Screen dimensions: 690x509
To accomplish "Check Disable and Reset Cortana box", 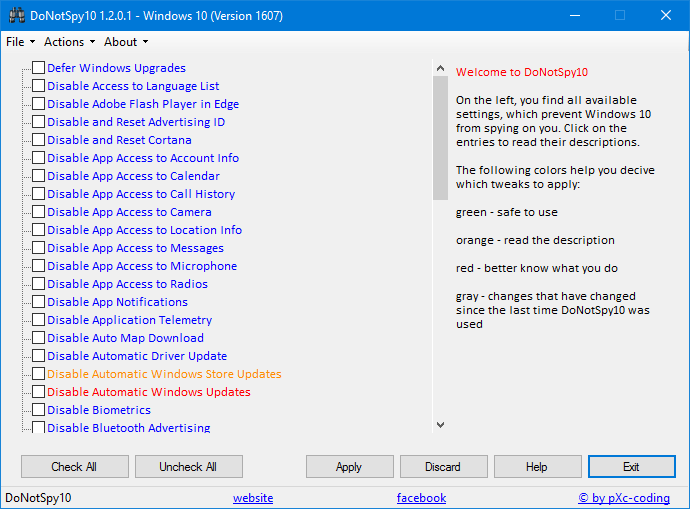I will coord(38,140).
